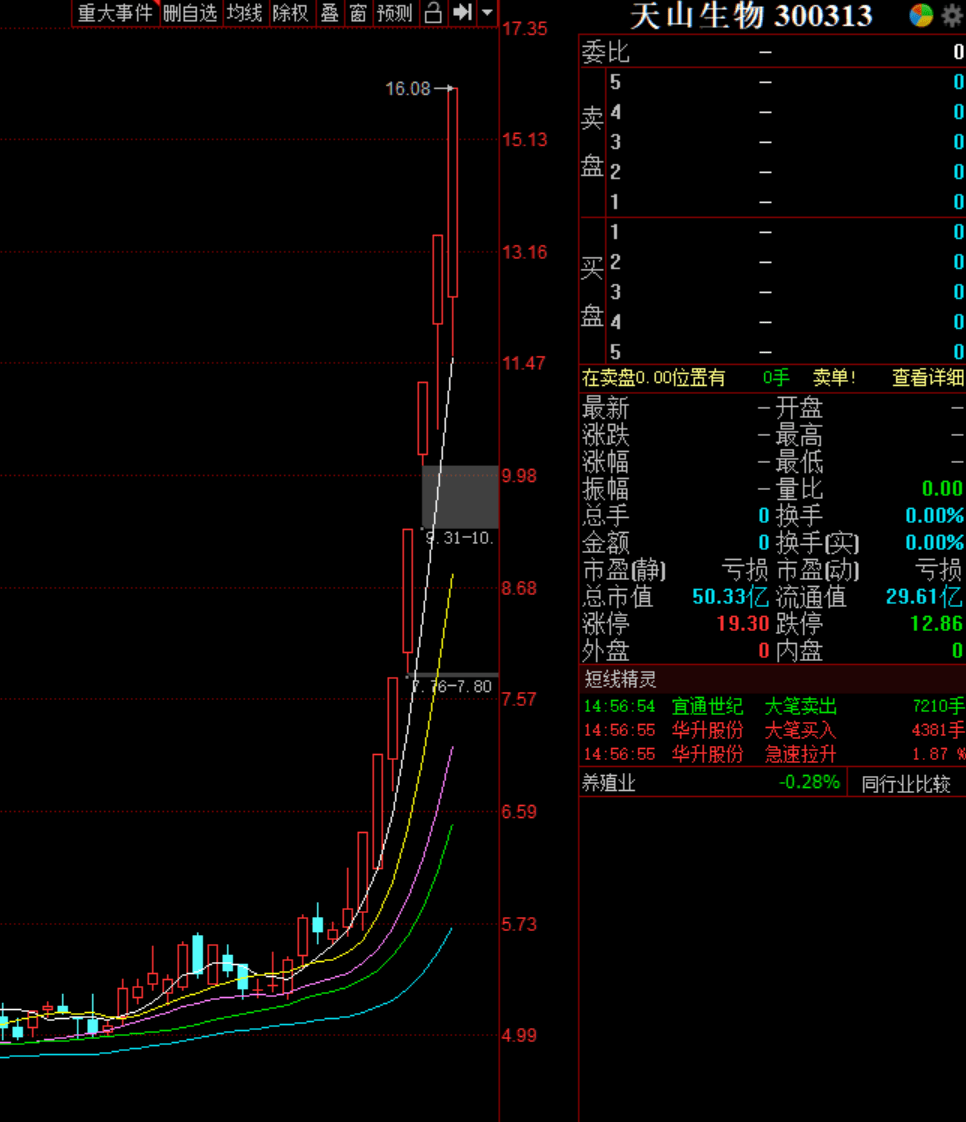Open the colored pie chart icon
This screenshot has width=966, height=1122.
click(x=921, y=15)
